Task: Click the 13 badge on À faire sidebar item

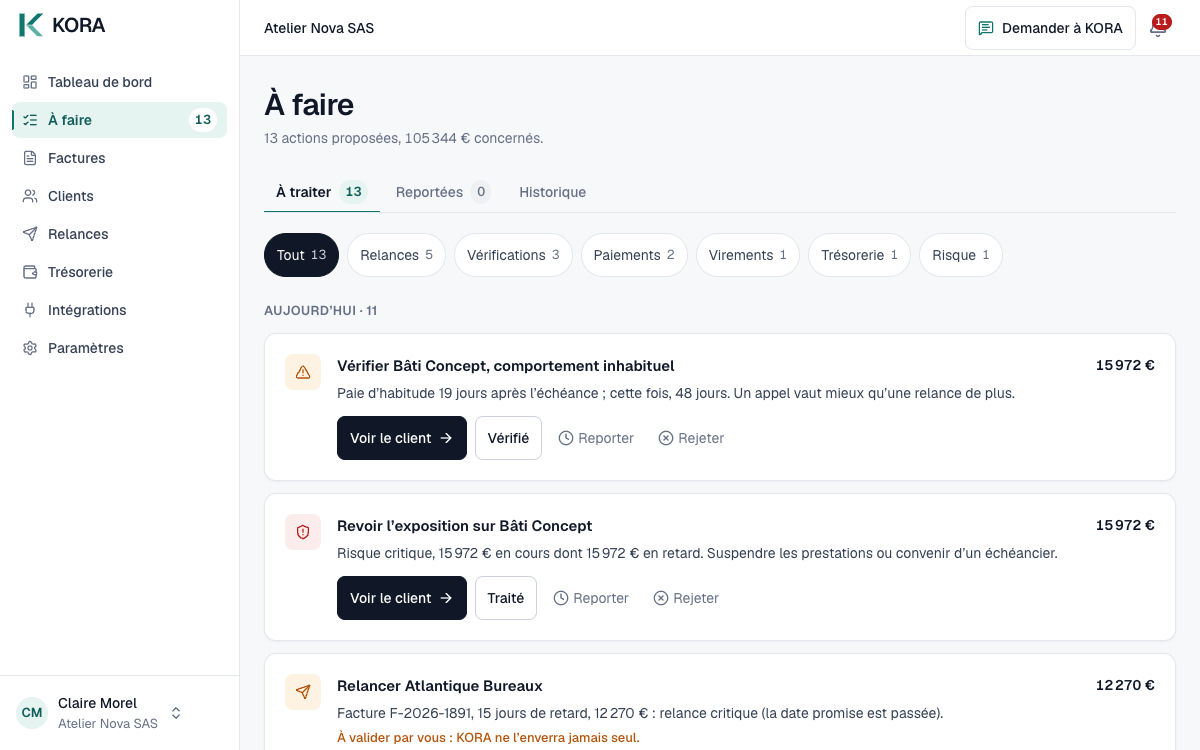Action: (203, 120)
